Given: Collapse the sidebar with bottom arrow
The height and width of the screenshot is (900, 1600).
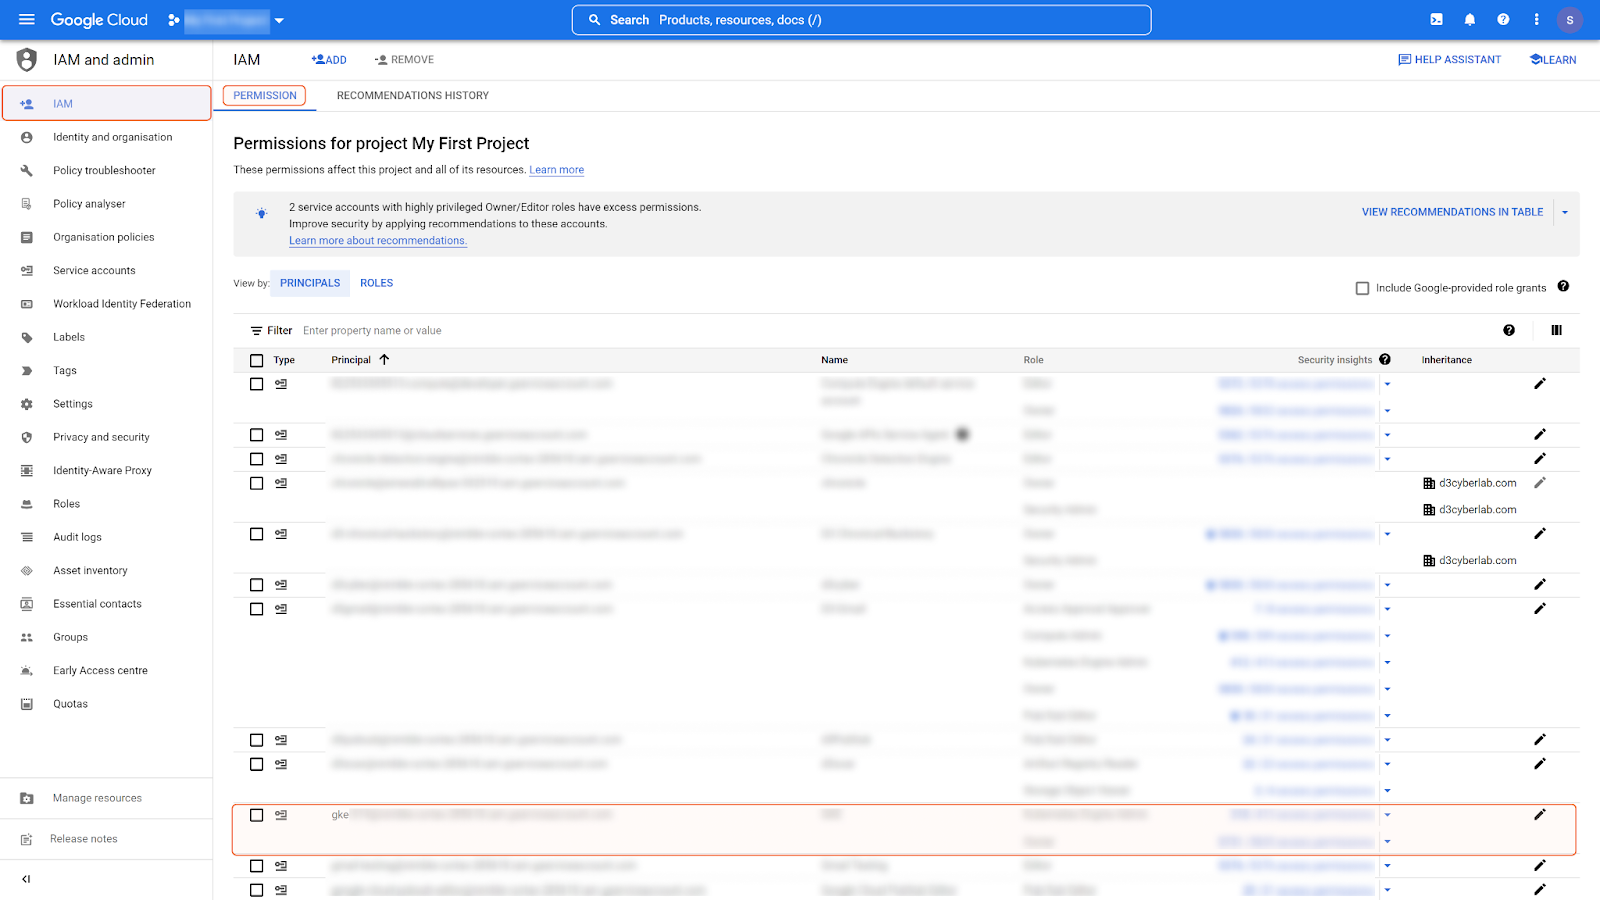Looking at the screenshot, I should click(26, 879).
